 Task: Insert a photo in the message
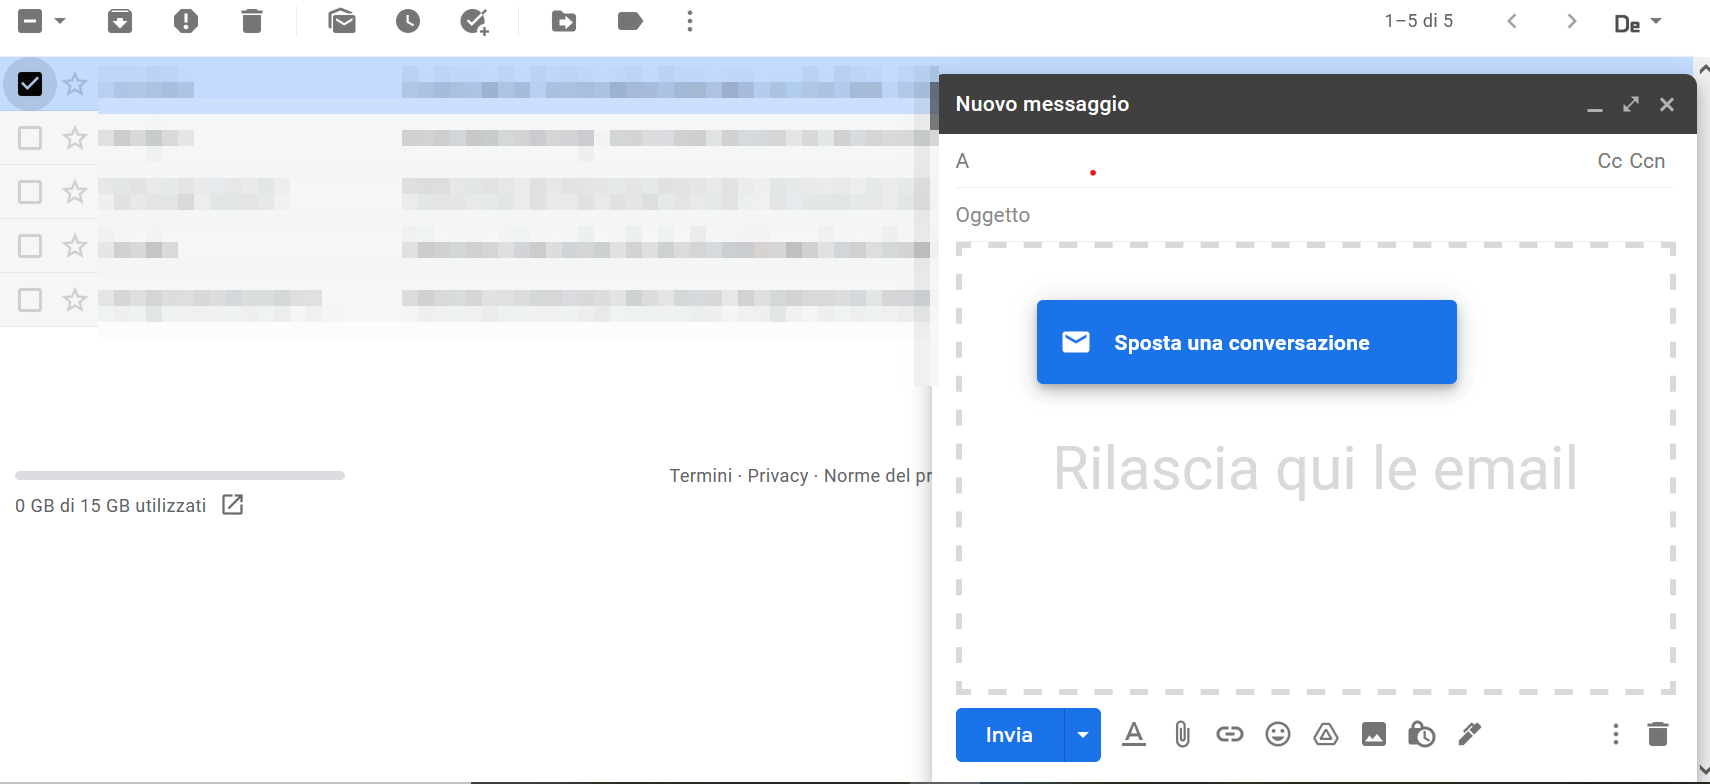click(x=1374, y=735)
